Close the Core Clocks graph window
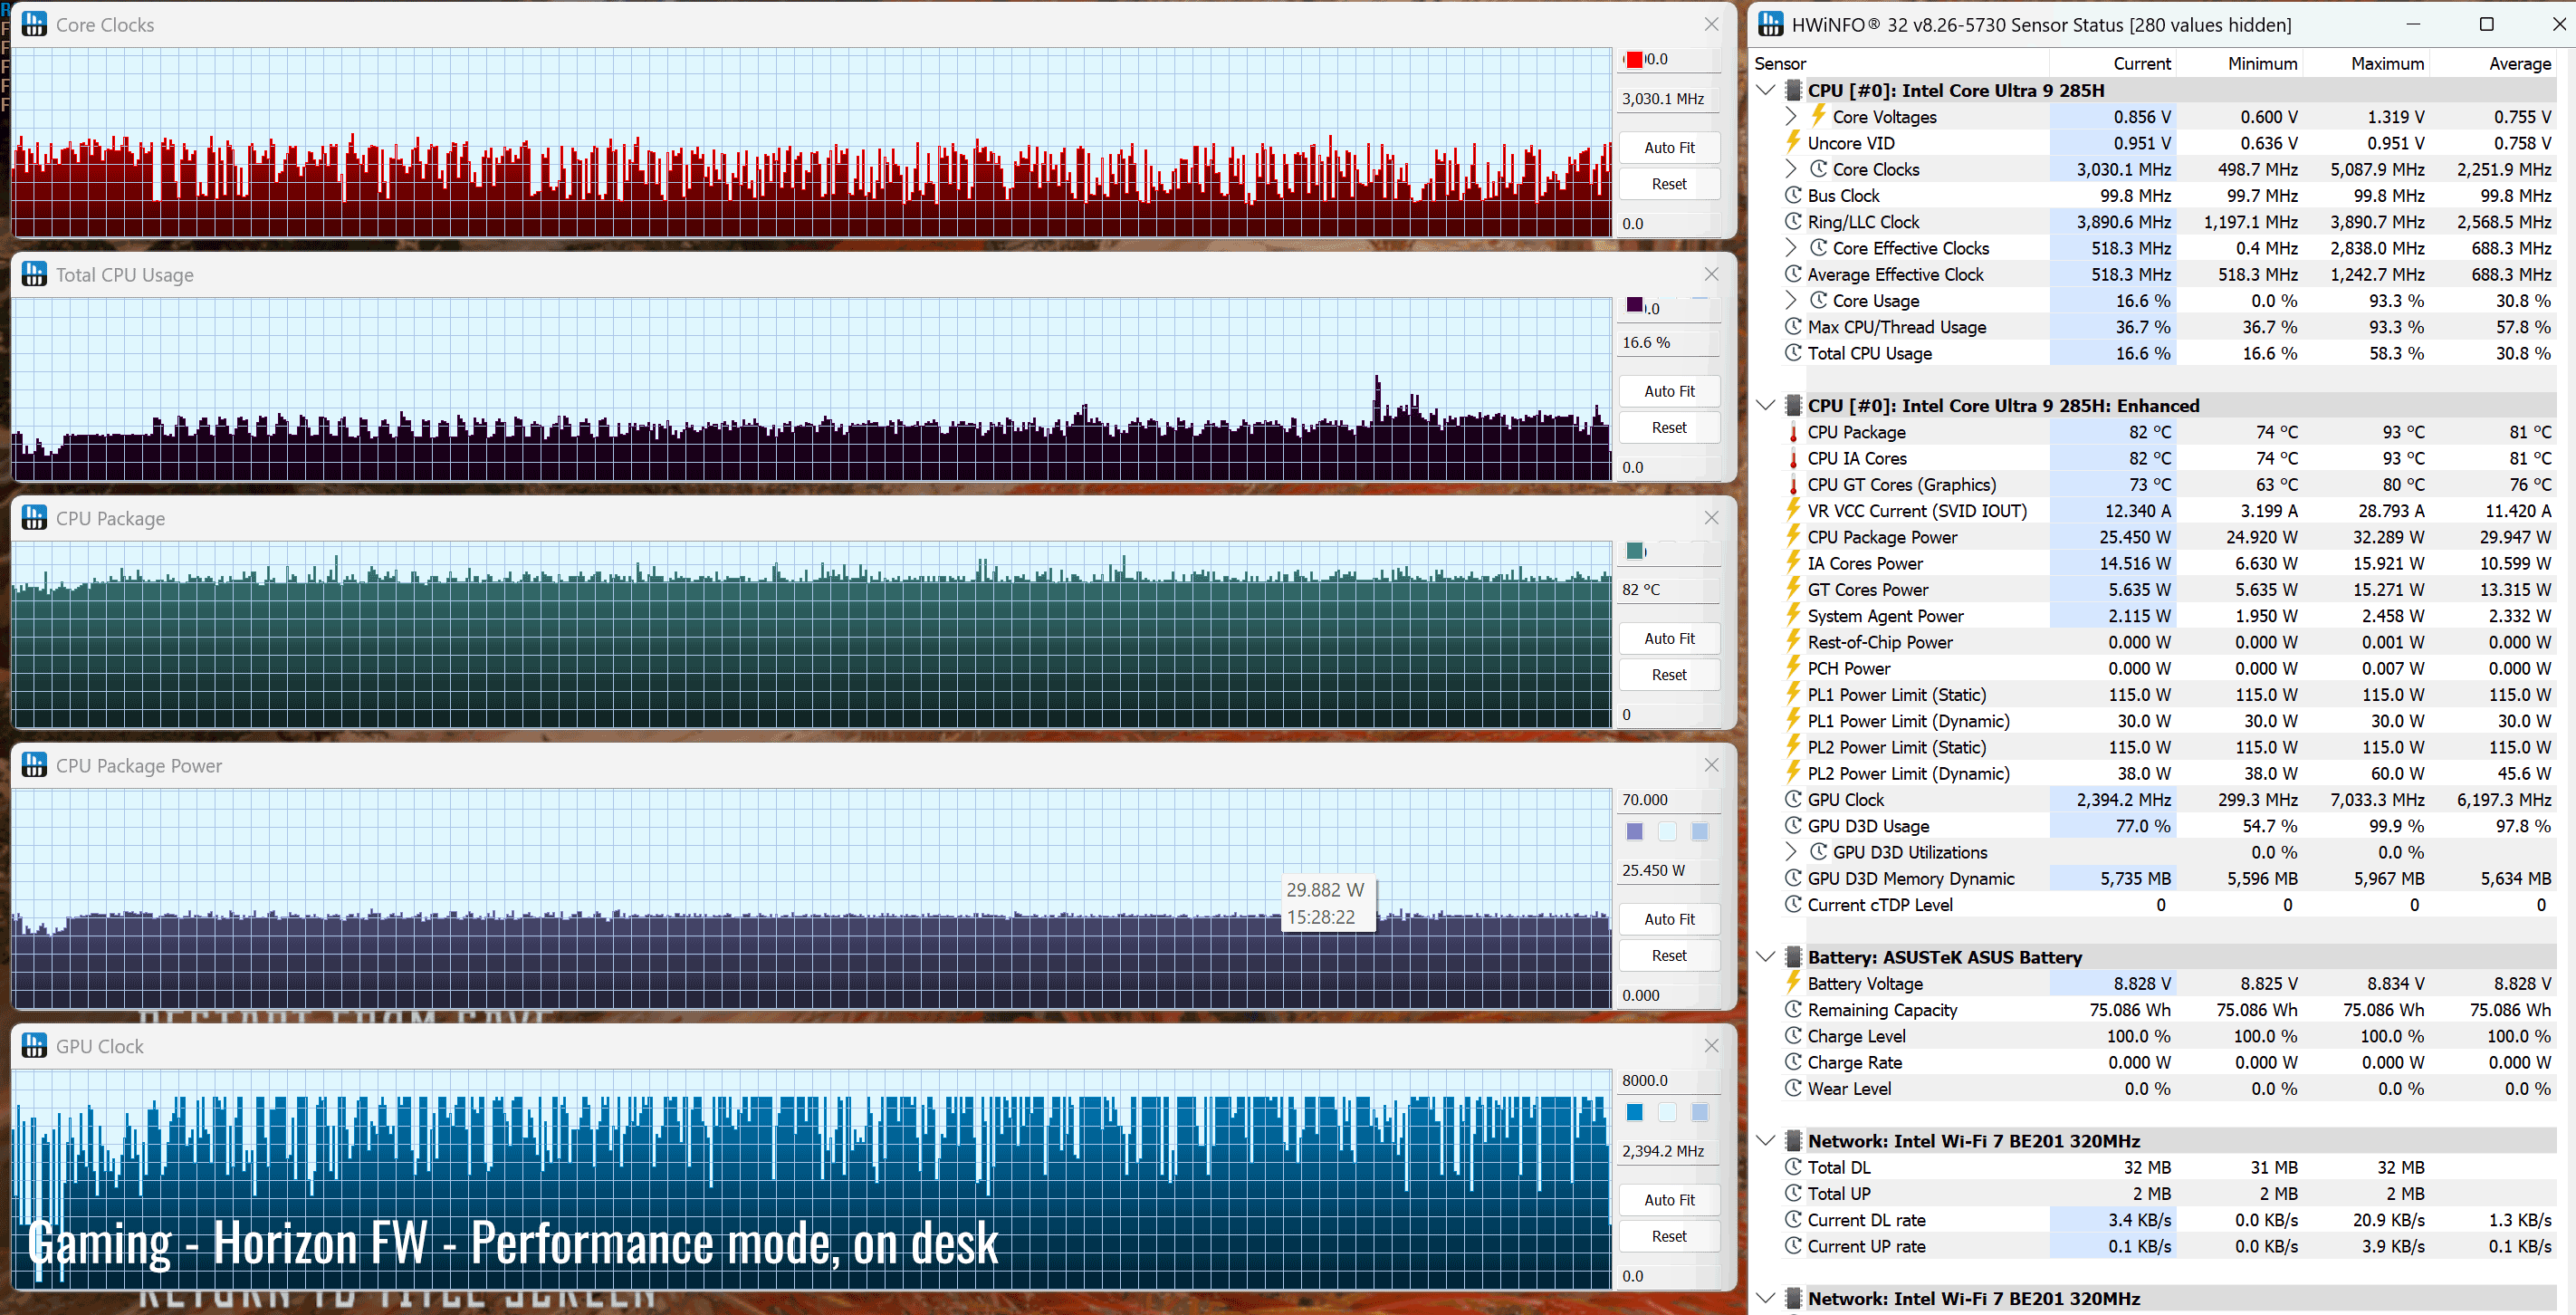2576x1315 pixels. (x=1711, y=24)
